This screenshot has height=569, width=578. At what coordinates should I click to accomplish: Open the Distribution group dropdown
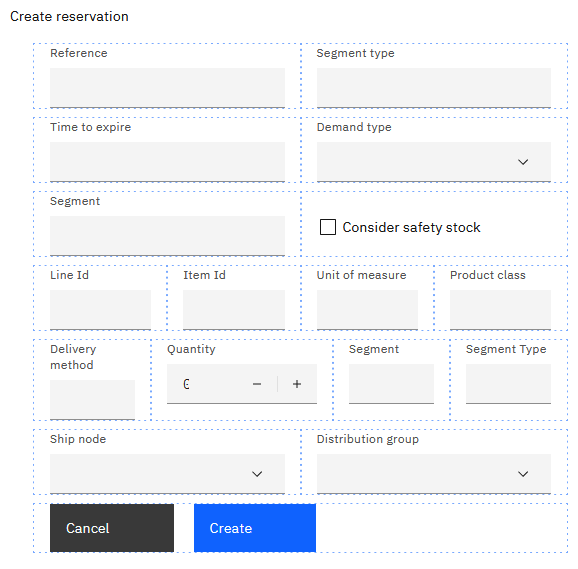[x=434, y=474]
